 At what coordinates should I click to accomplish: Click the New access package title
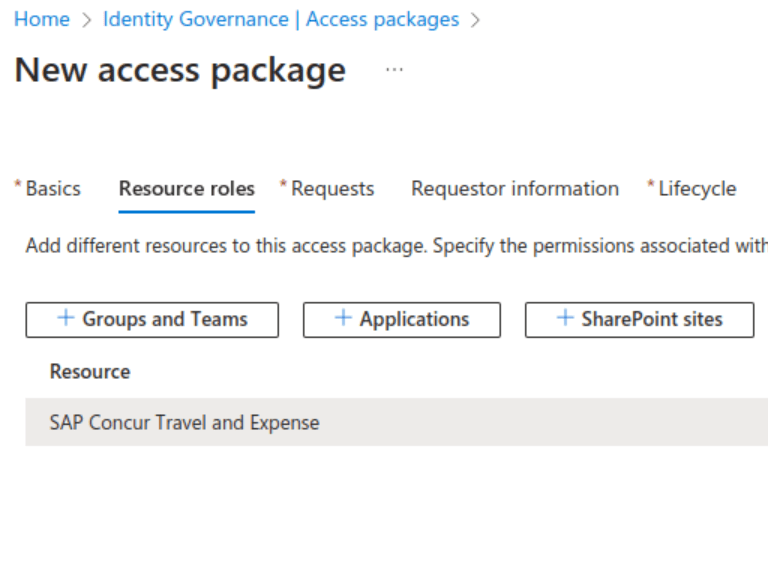tap(180, 70)
